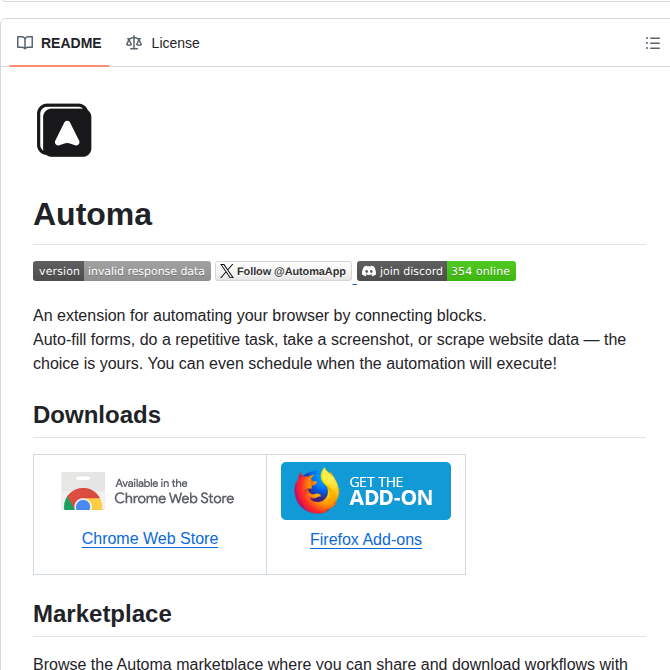
Task: Click the version invalid response data badge
Action: click(122, 271)
